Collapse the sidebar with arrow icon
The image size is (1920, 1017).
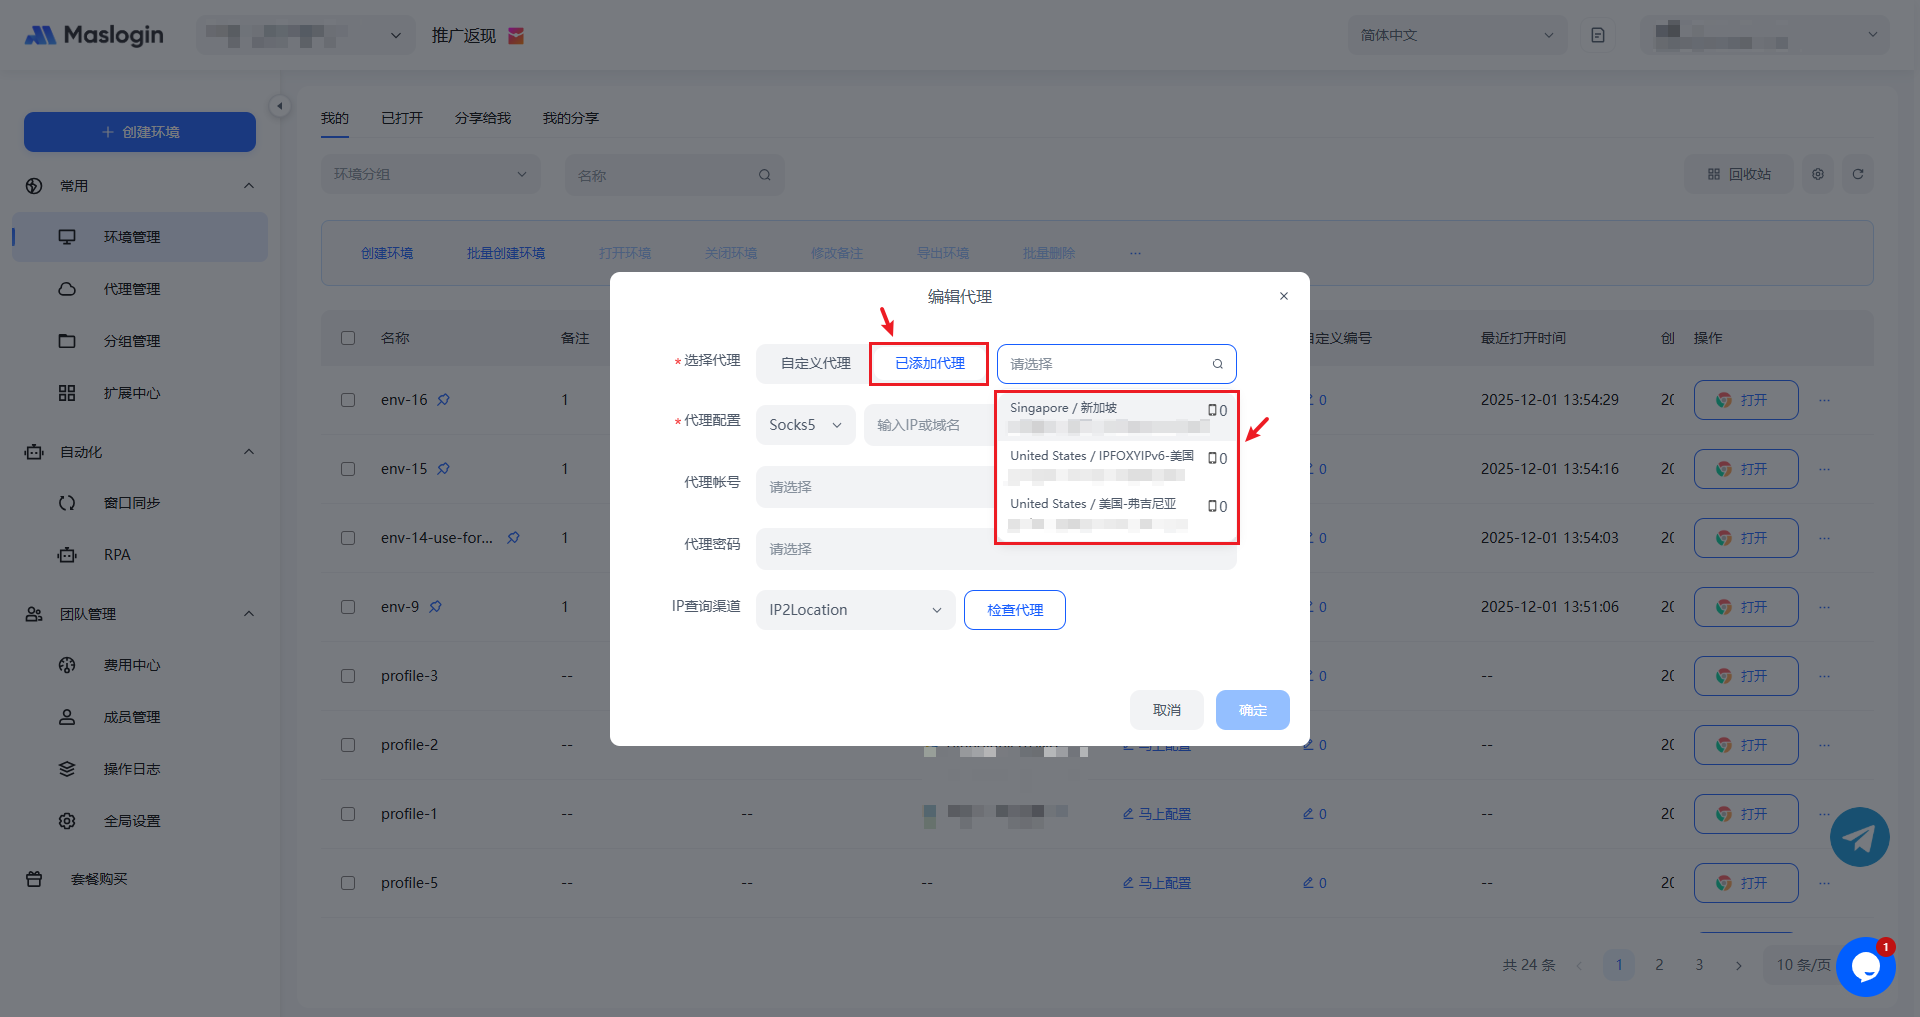(280, 106)
